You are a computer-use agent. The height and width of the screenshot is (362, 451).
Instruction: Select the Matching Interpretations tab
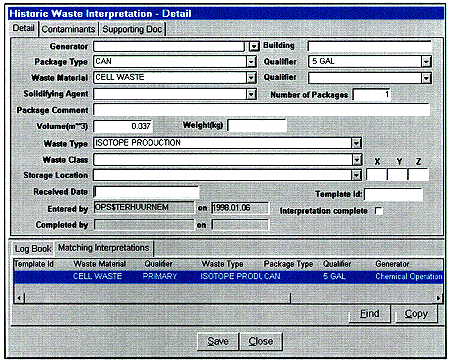click(103, 248)
